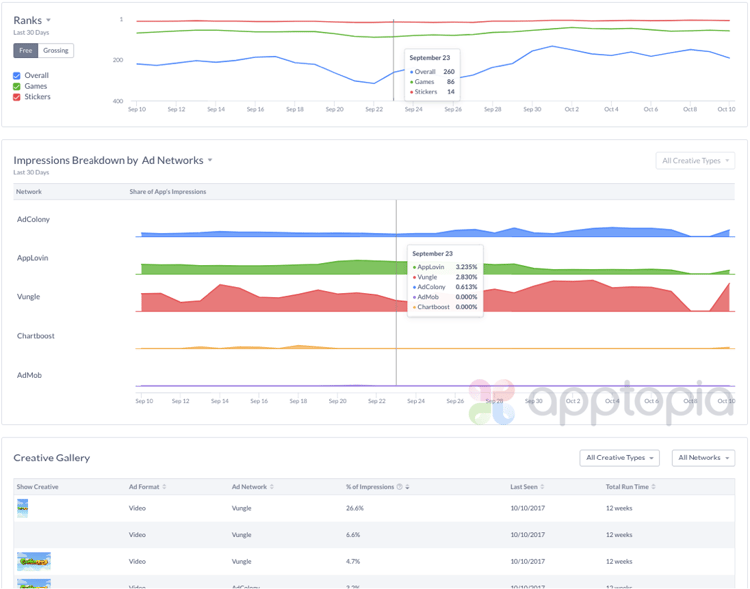Toggle the Games rank checkbox

[17, 86]
